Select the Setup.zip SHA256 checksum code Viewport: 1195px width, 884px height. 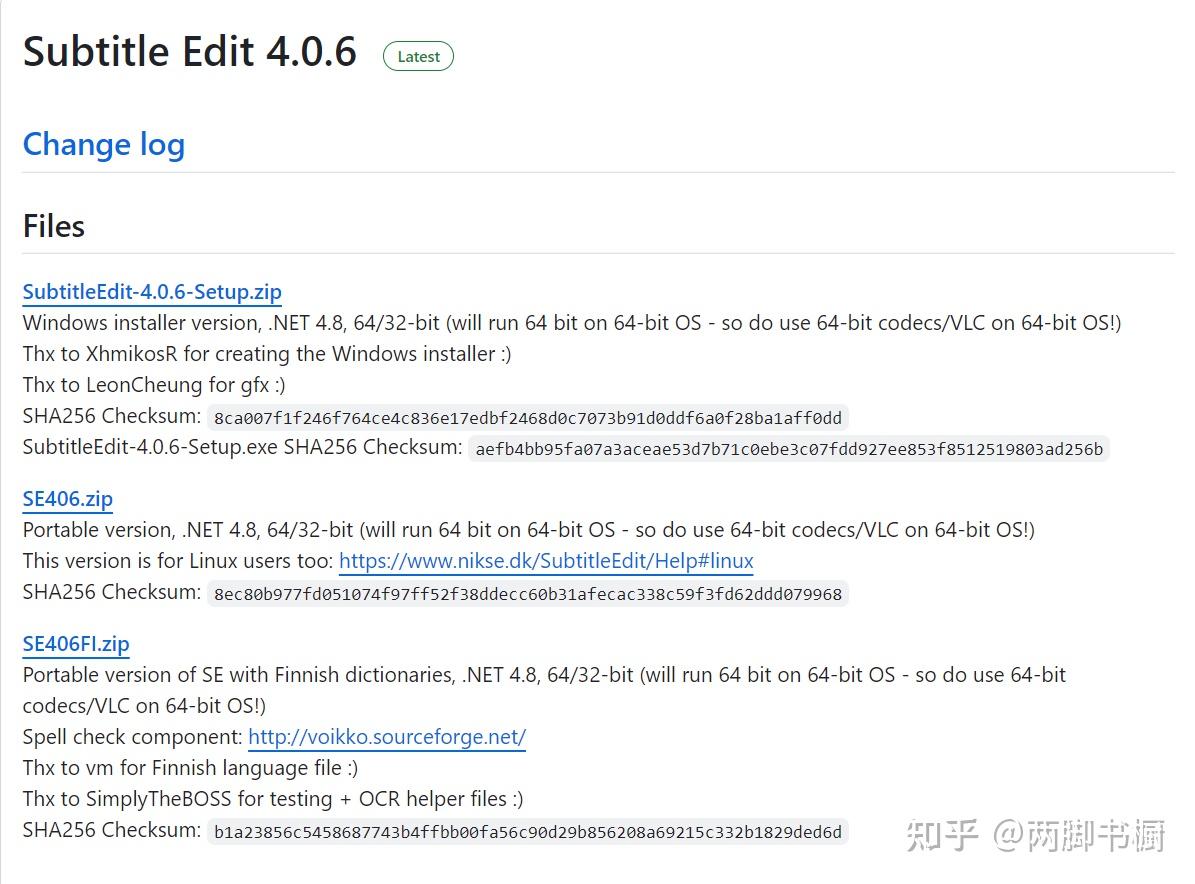[527, 418]
